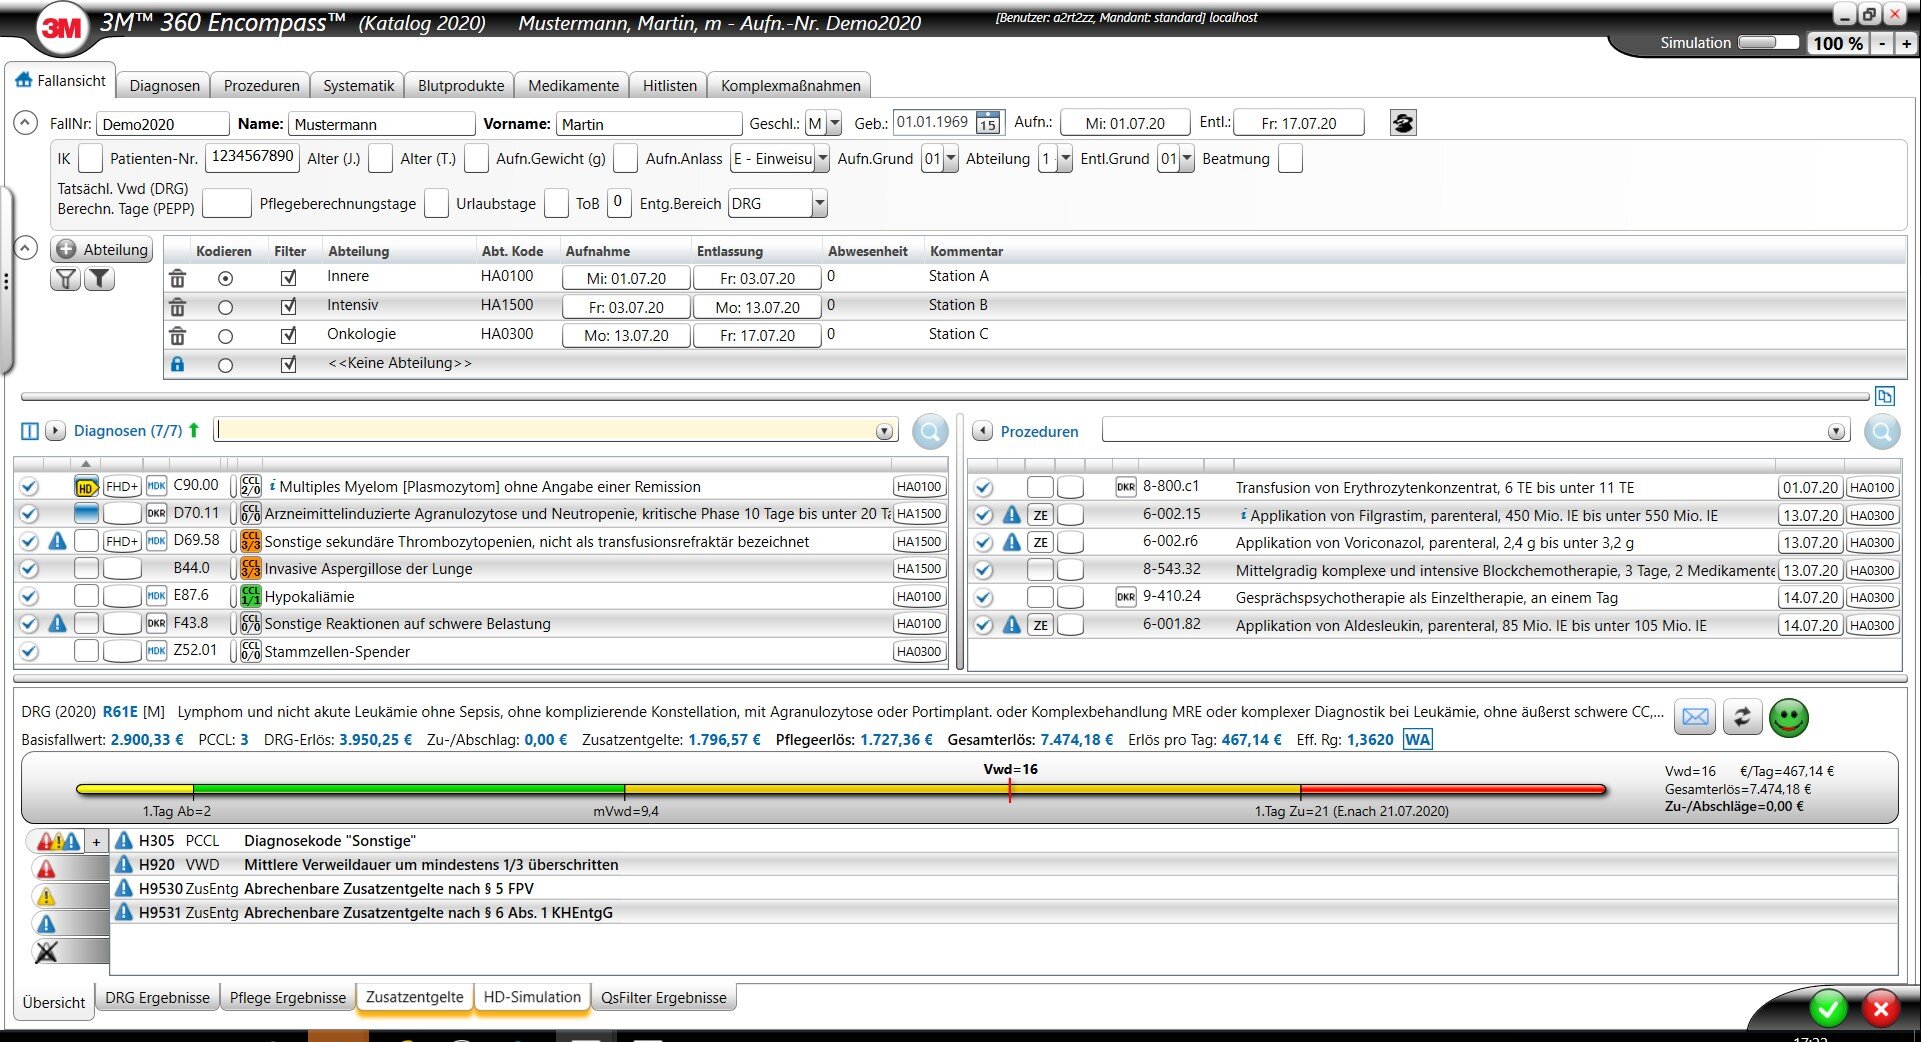
Task: Filter hints by red warning triangle
Action: tap(46, 869)
